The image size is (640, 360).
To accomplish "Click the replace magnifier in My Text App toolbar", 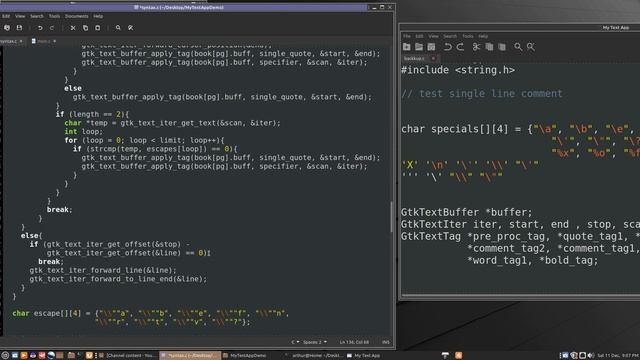I will (531, 47).
